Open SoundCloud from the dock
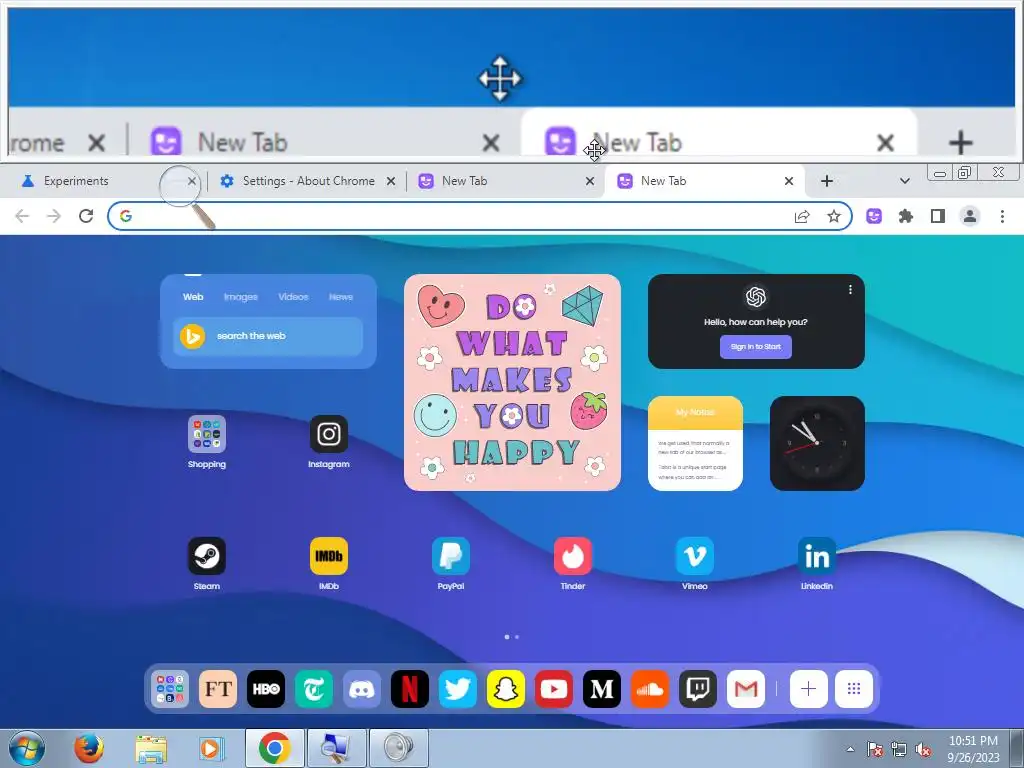The width and height of the screenshot is (1024, 768). (x=650, y=689)
